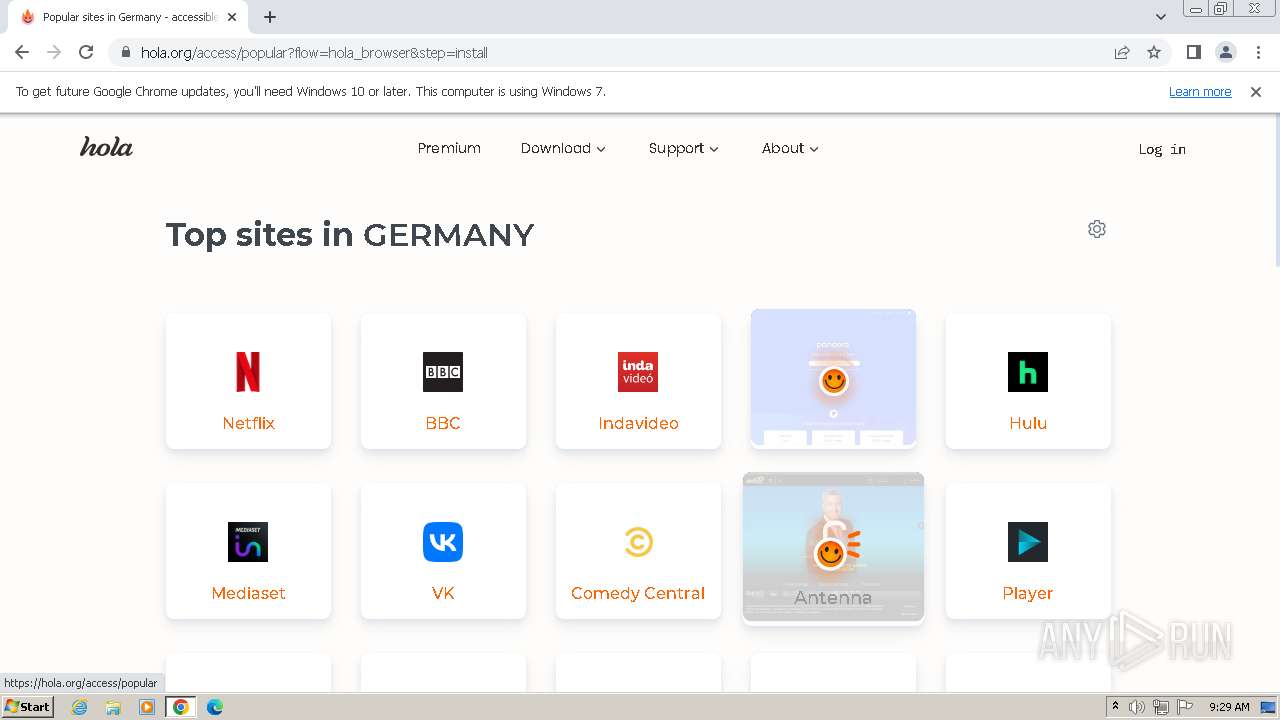This screenshot has width=1280, height=720.
Task: Open a new tab
Action: click(x=270, y=17)
